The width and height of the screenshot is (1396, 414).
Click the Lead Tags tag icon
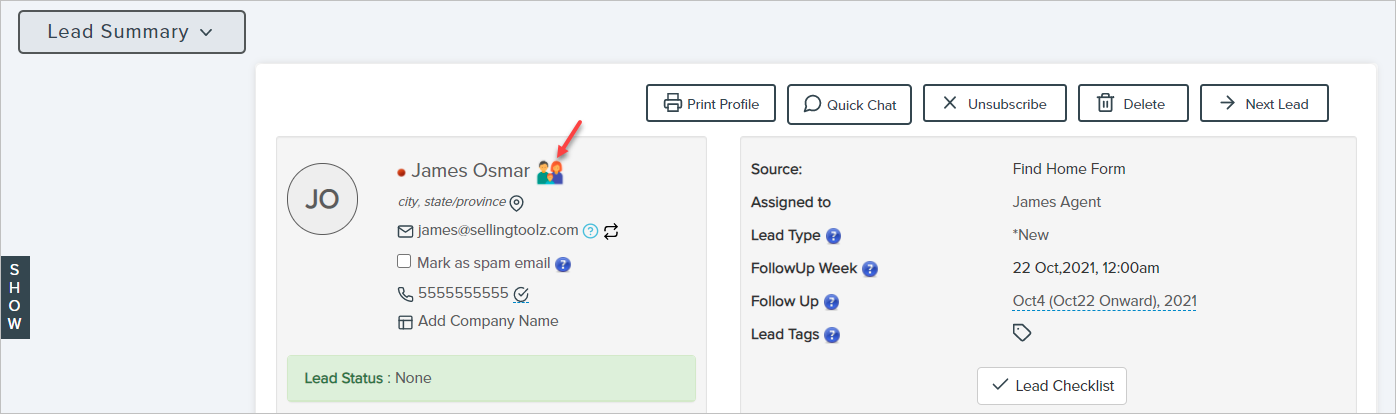coord(1021,333)
